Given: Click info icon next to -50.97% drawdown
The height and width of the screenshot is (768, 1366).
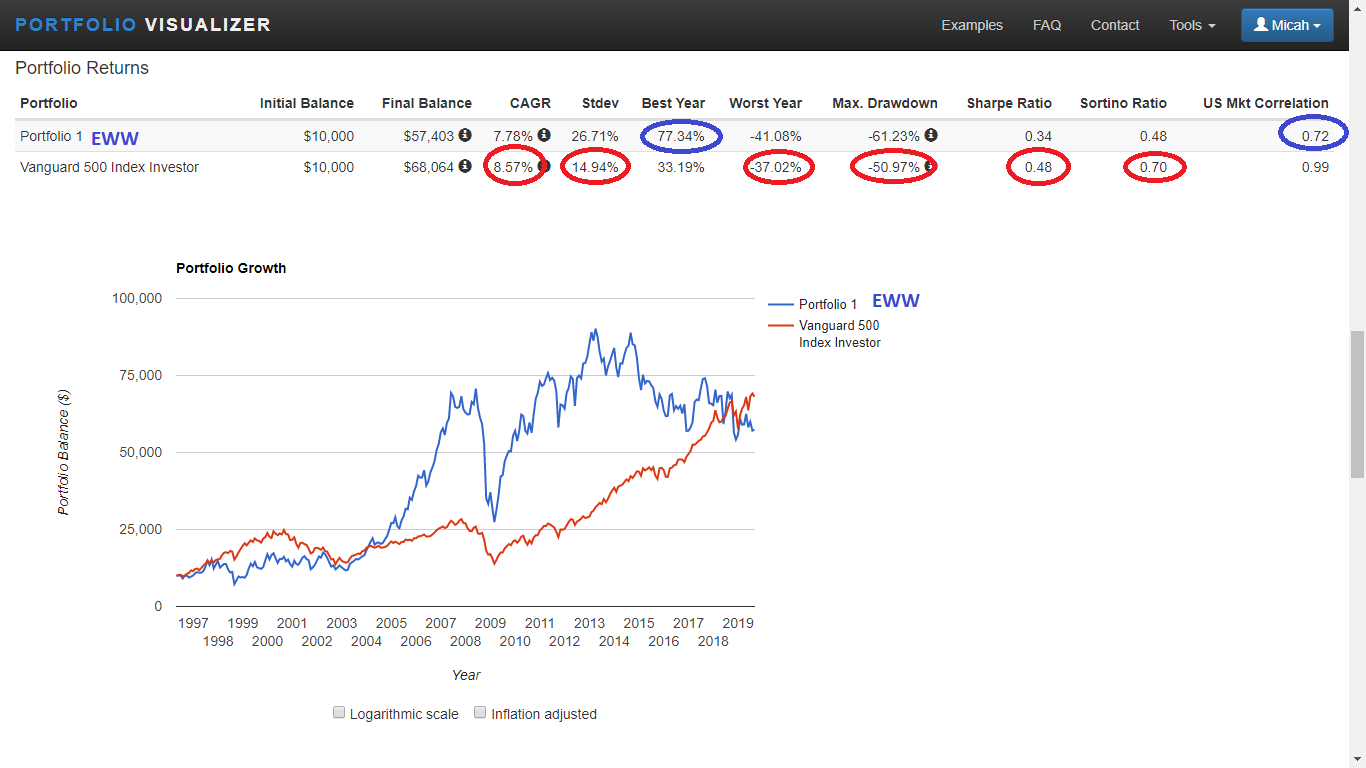Looking at the screenshot, I should coord(931,166).
